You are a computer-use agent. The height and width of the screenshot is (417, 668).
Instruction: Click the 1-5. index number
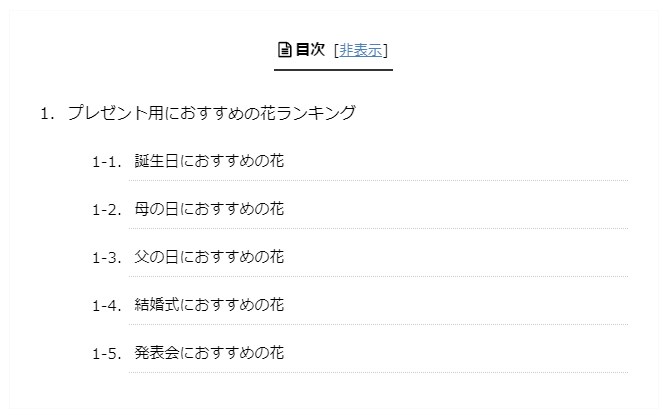coord(107,354)
